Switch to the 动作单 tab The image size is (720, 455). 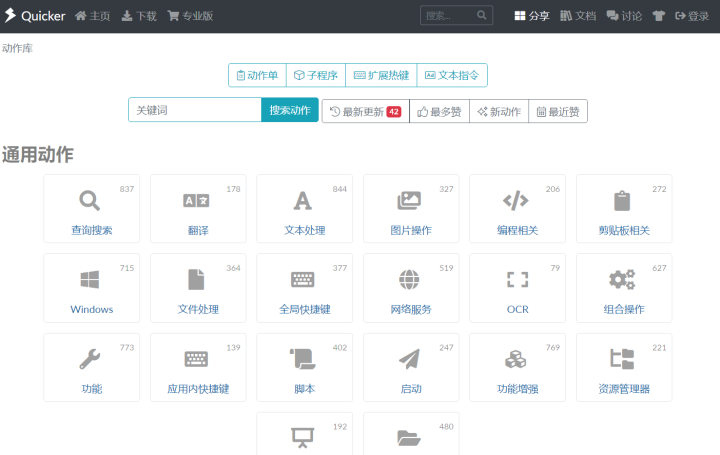257,75
